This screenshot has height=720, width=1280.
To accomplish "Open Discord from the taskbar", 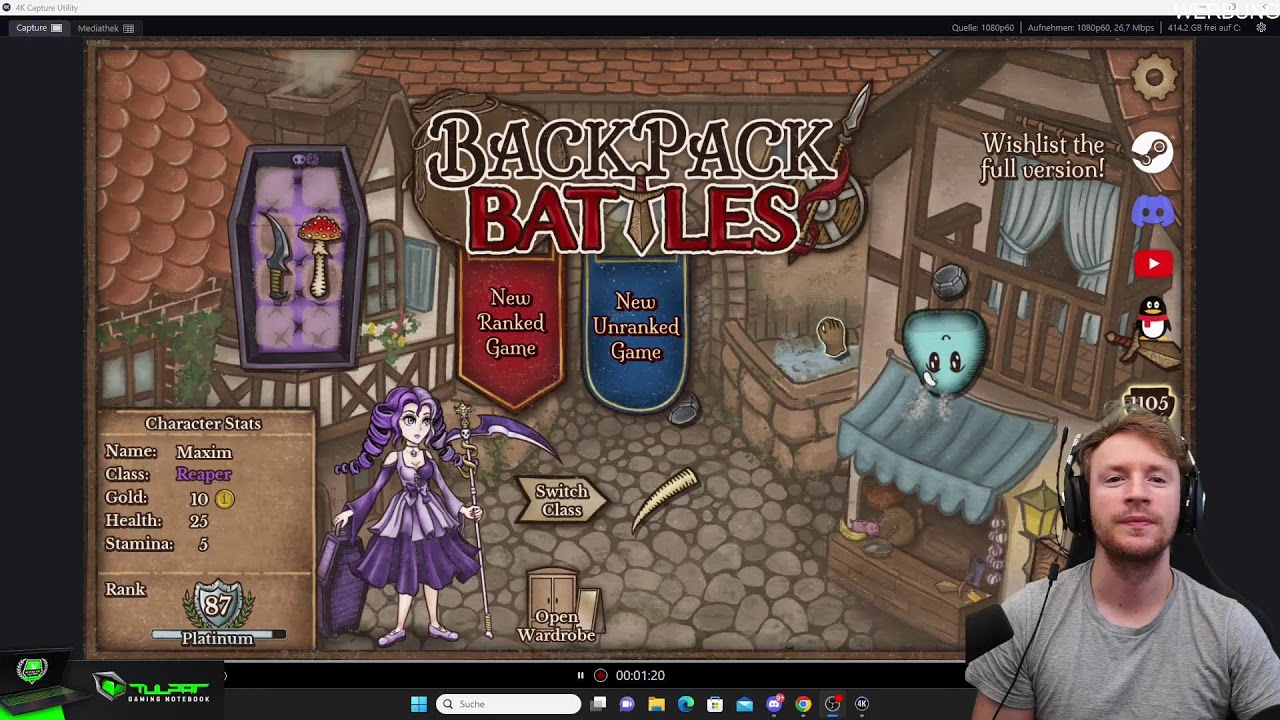I will click(x=774, y=704).
